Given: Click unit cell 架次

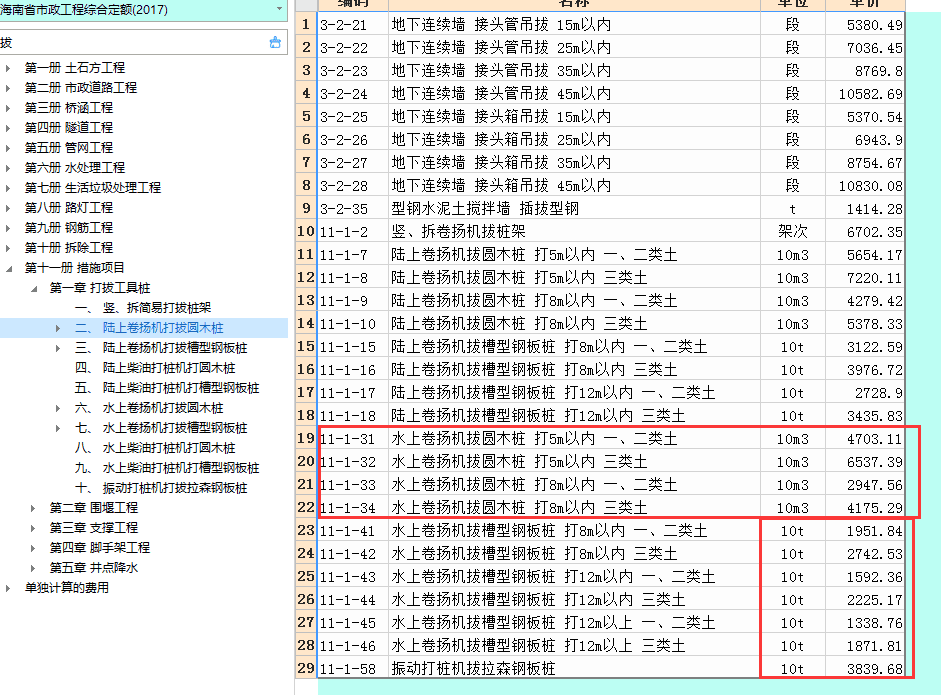Looking at the screenshot, I should point(793,232).
